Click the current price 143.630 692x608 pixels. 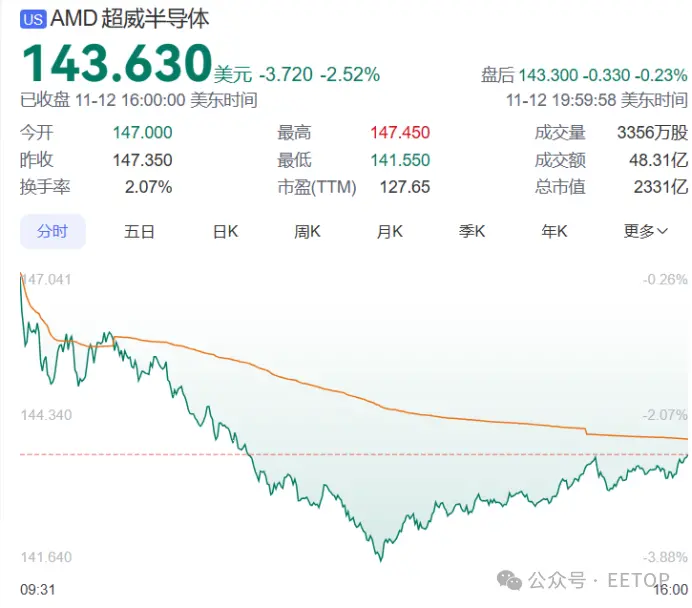click(117, 63)
